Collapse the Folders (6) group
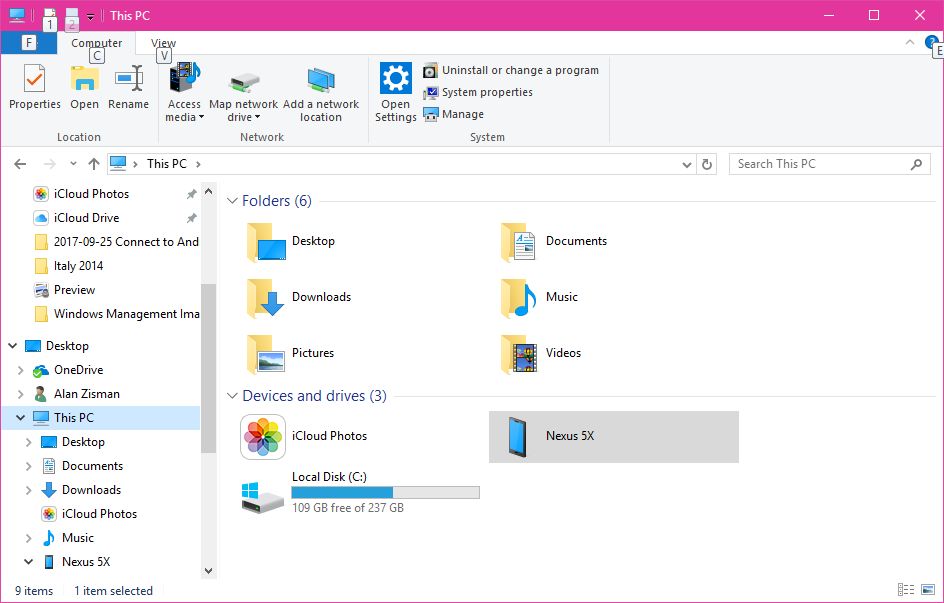 pos(232,201)
